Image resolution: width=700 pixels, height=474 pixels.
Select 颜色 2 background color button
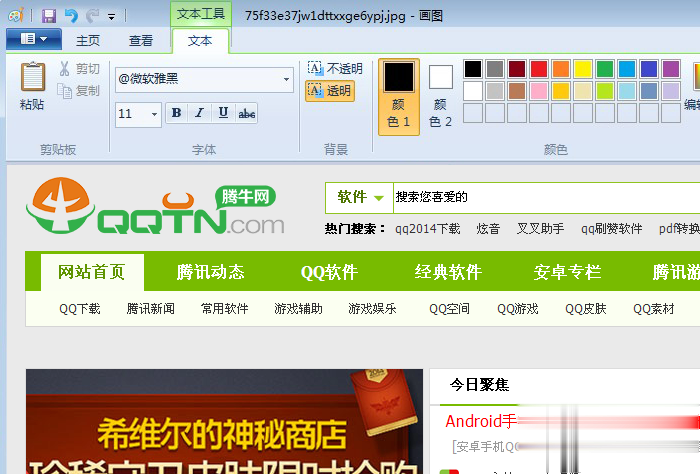(x=441, y=96)
